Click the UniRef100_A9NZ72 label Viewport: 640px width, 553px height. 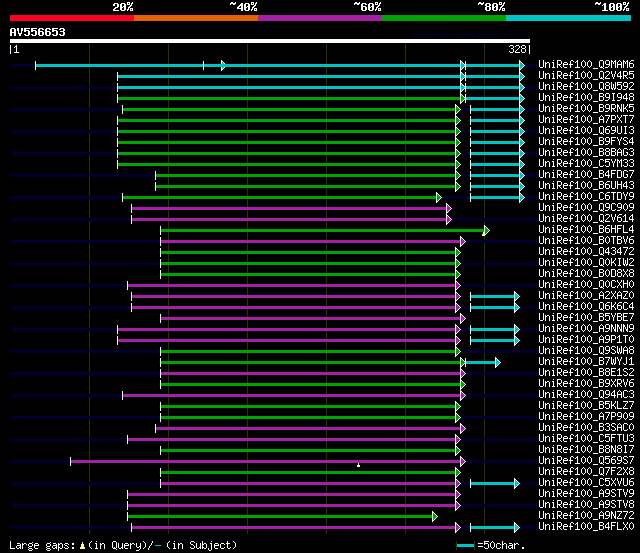click(586, 516)
